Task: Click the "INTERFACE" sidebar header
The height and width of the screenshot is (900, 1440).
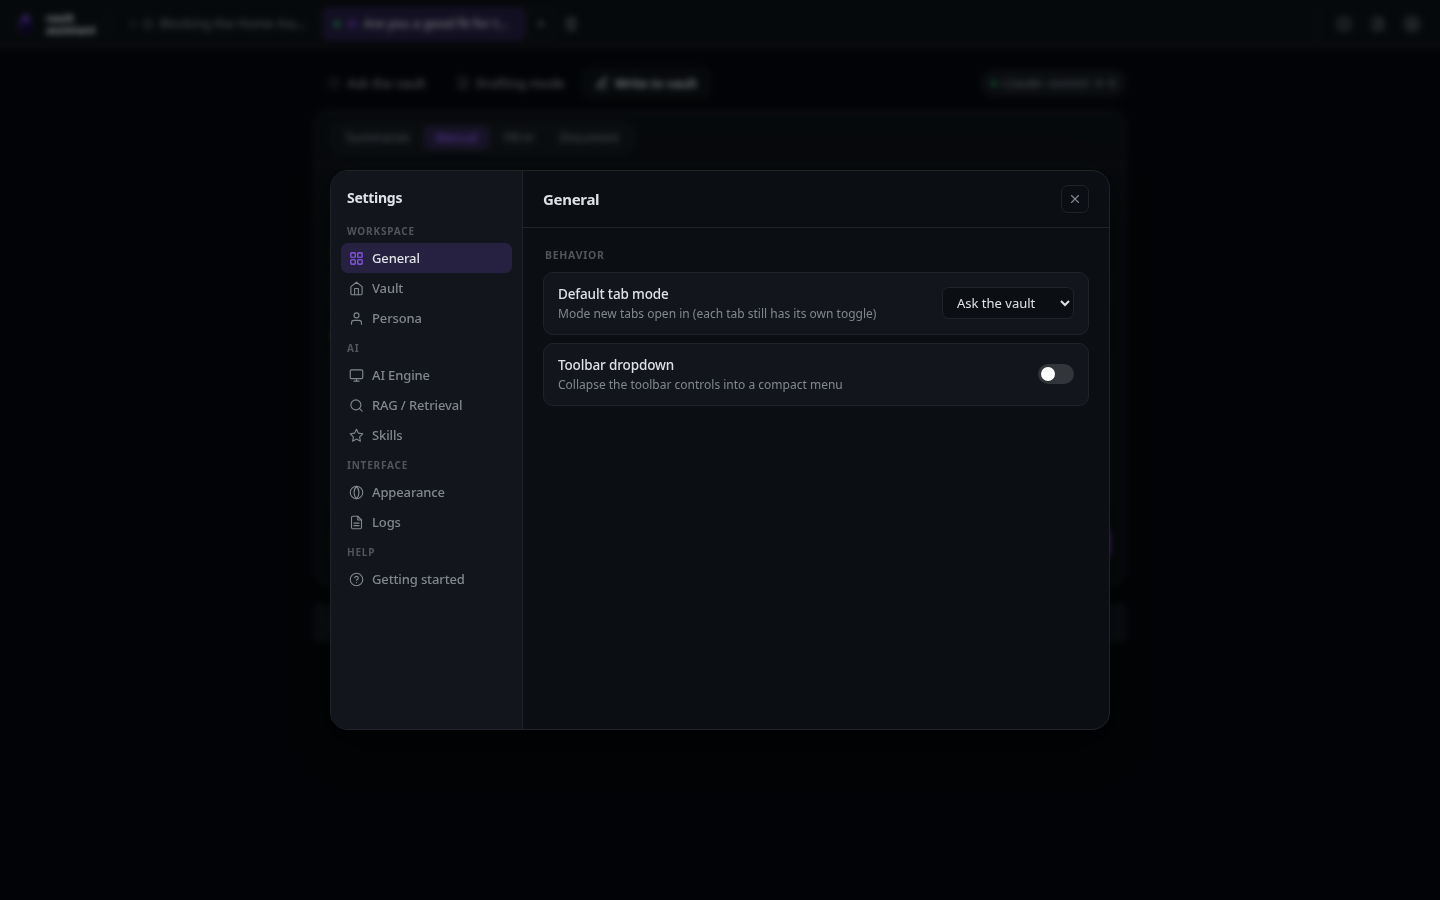Action: coord(377,465)
